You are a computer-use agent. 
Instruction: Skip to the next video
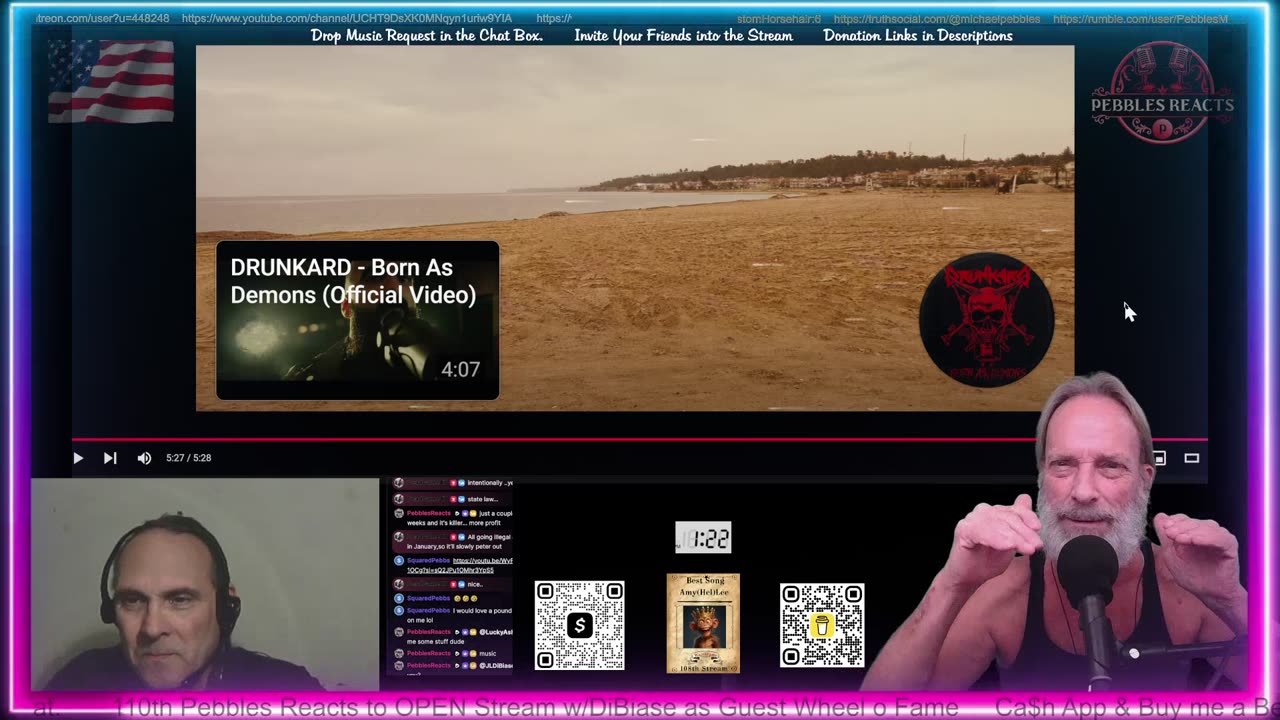(110, 458)
